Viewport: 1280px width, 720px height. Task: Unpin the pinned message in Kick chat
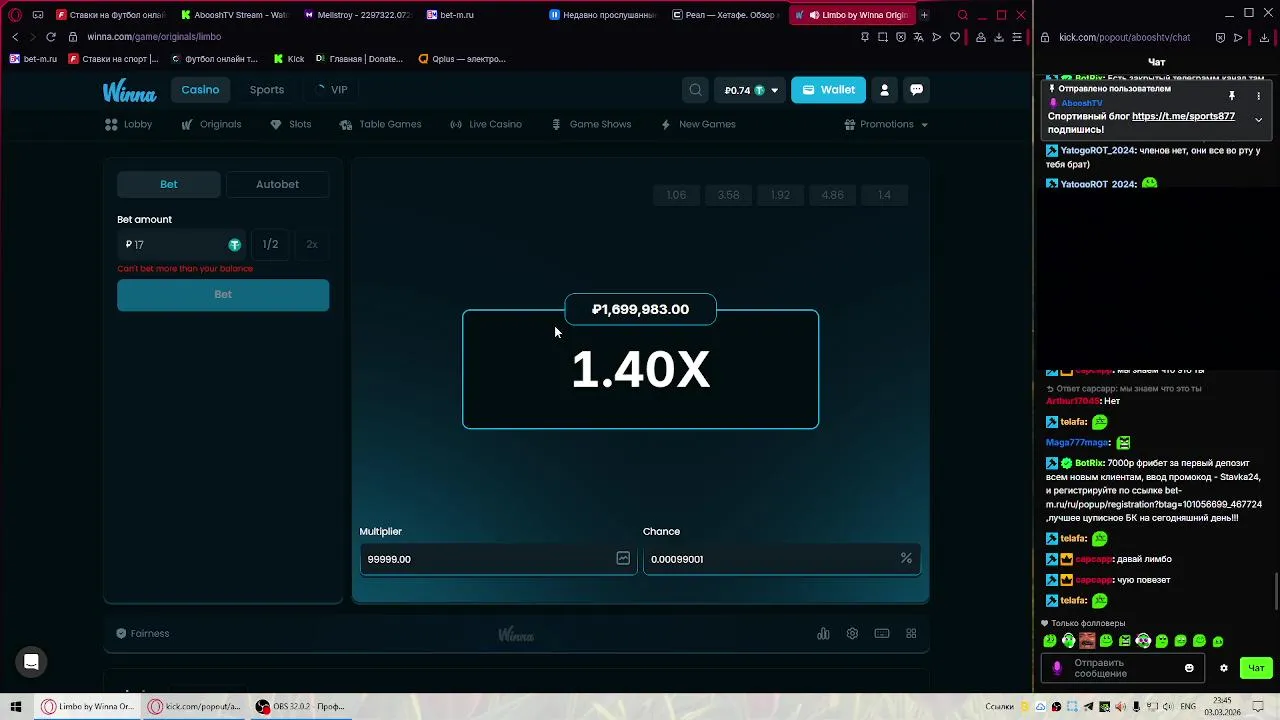(x=1232, y=96)
